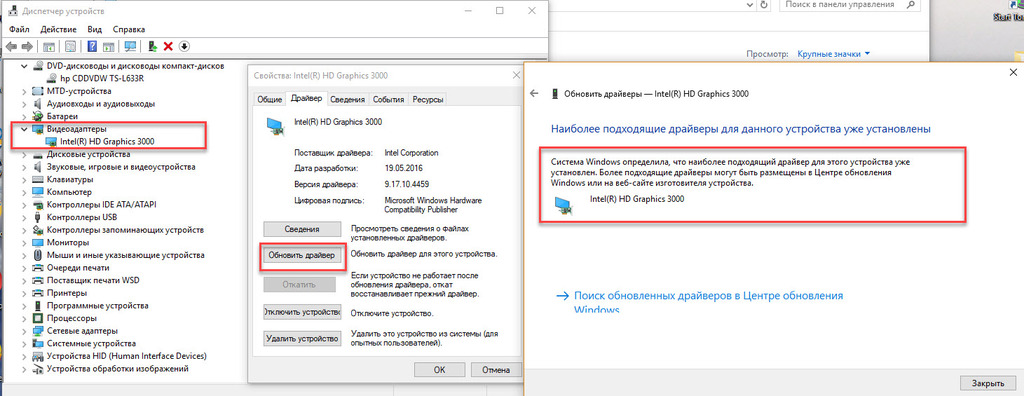Switch to the Сведения tab
The width and height of the screenshot is (1024, 396).
click(x=347, y=100)
